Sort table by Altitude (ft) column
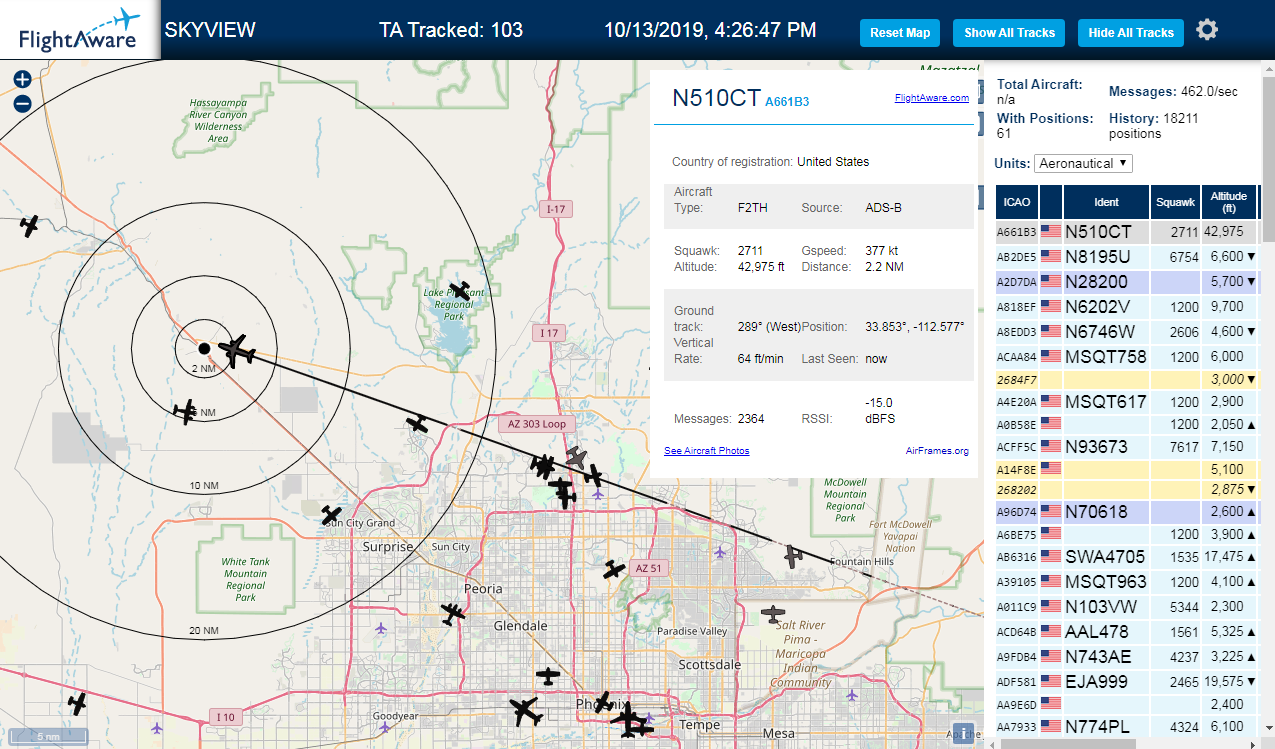 tap(1229, 202)
